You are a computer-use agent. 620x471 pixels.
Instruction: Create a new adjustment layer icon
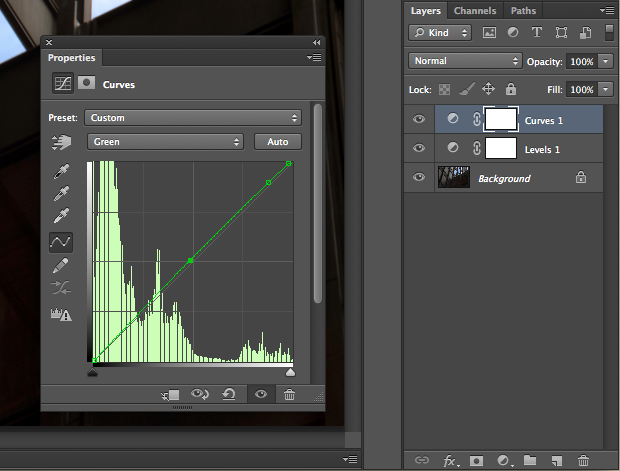(x=504, y=461)
